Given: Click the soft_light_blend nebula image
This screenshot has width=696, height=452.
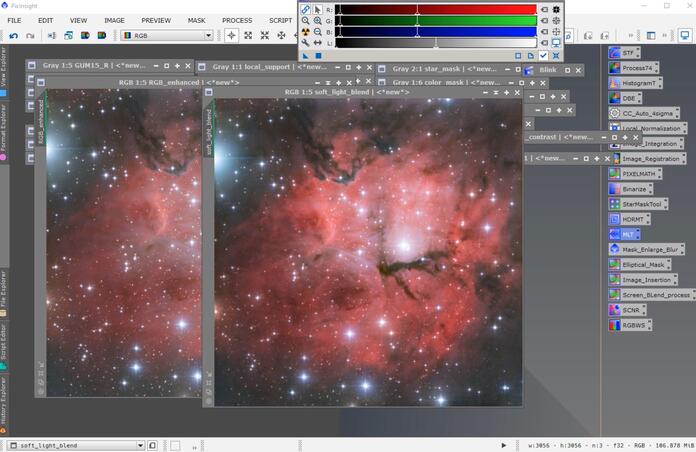Looking at the screenshot, I should [368, 252].
